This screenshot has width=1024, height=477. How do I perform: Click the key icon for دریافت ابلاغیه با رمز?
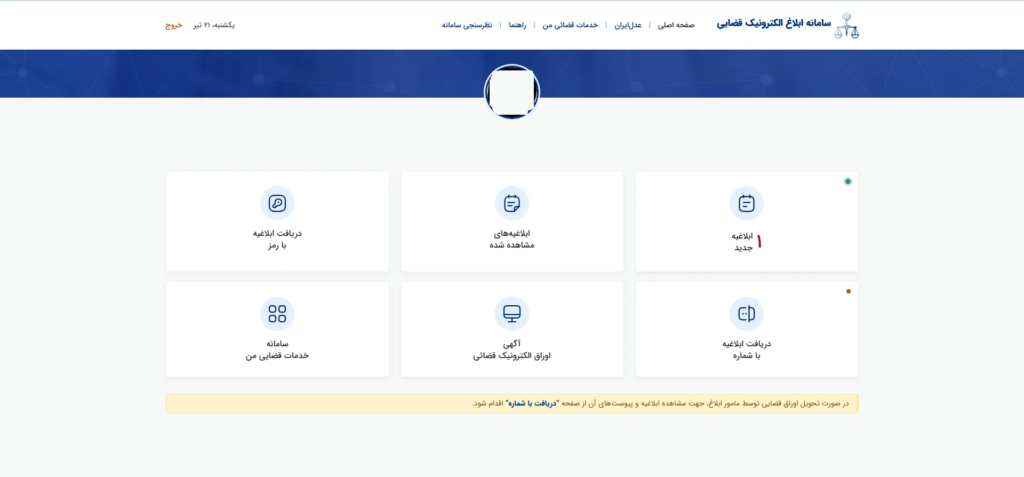278,203
